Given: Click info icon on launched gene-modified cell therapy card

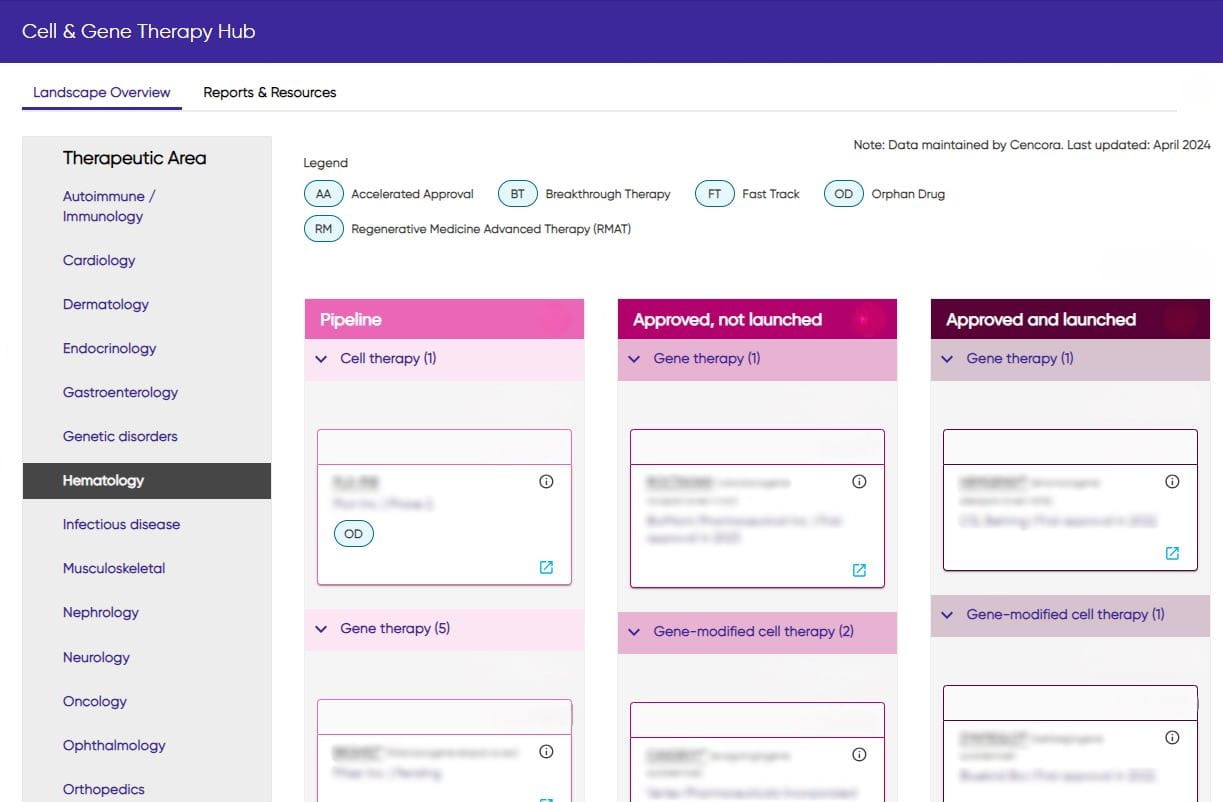Looking at the screenshot, I should [1172, 737].
